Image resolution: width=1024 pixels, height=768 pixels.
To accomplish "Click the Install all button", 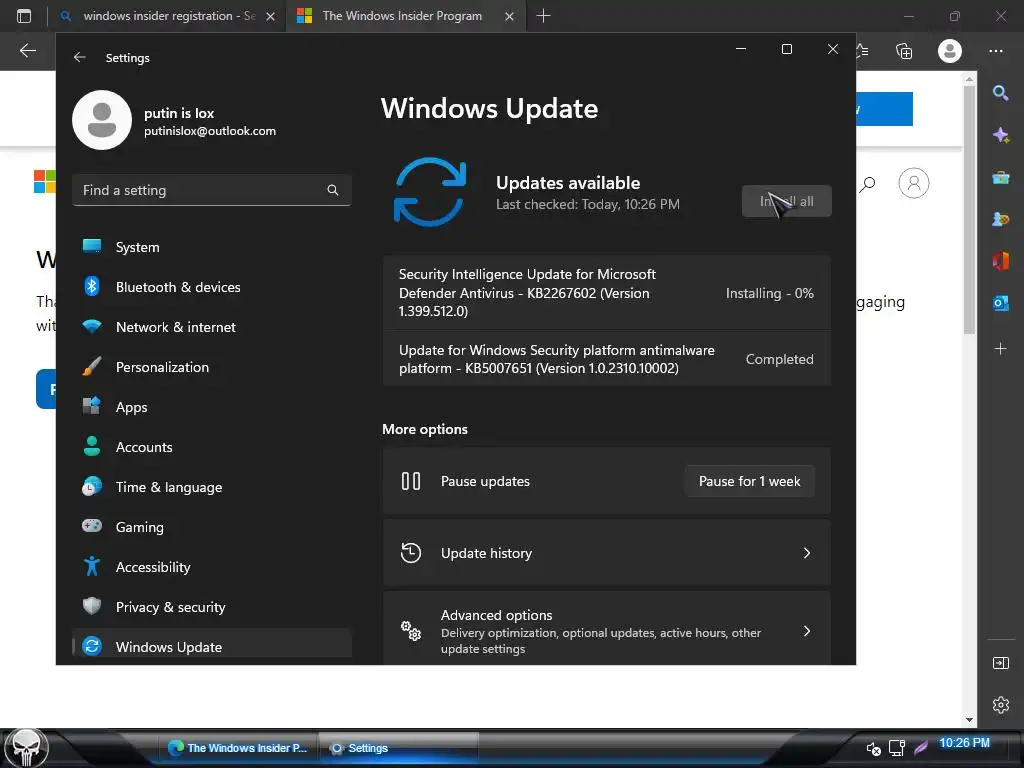I will coord(786,201).
